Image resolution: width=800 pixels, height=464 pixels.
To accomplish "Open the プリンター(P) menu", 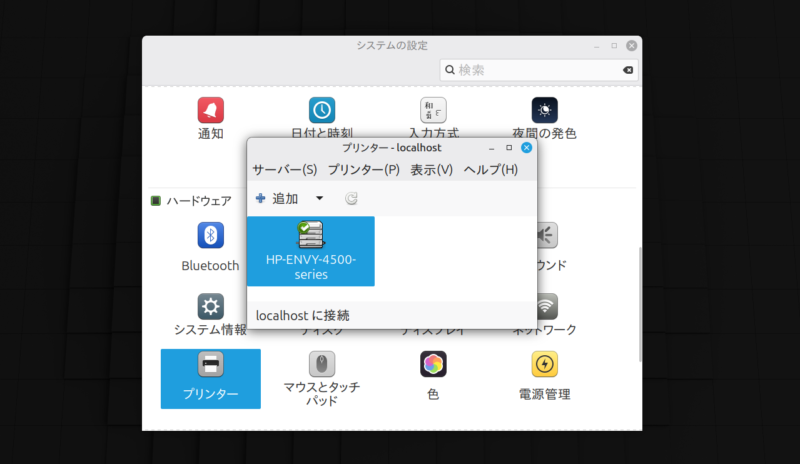I will click(x=363, y=170).
